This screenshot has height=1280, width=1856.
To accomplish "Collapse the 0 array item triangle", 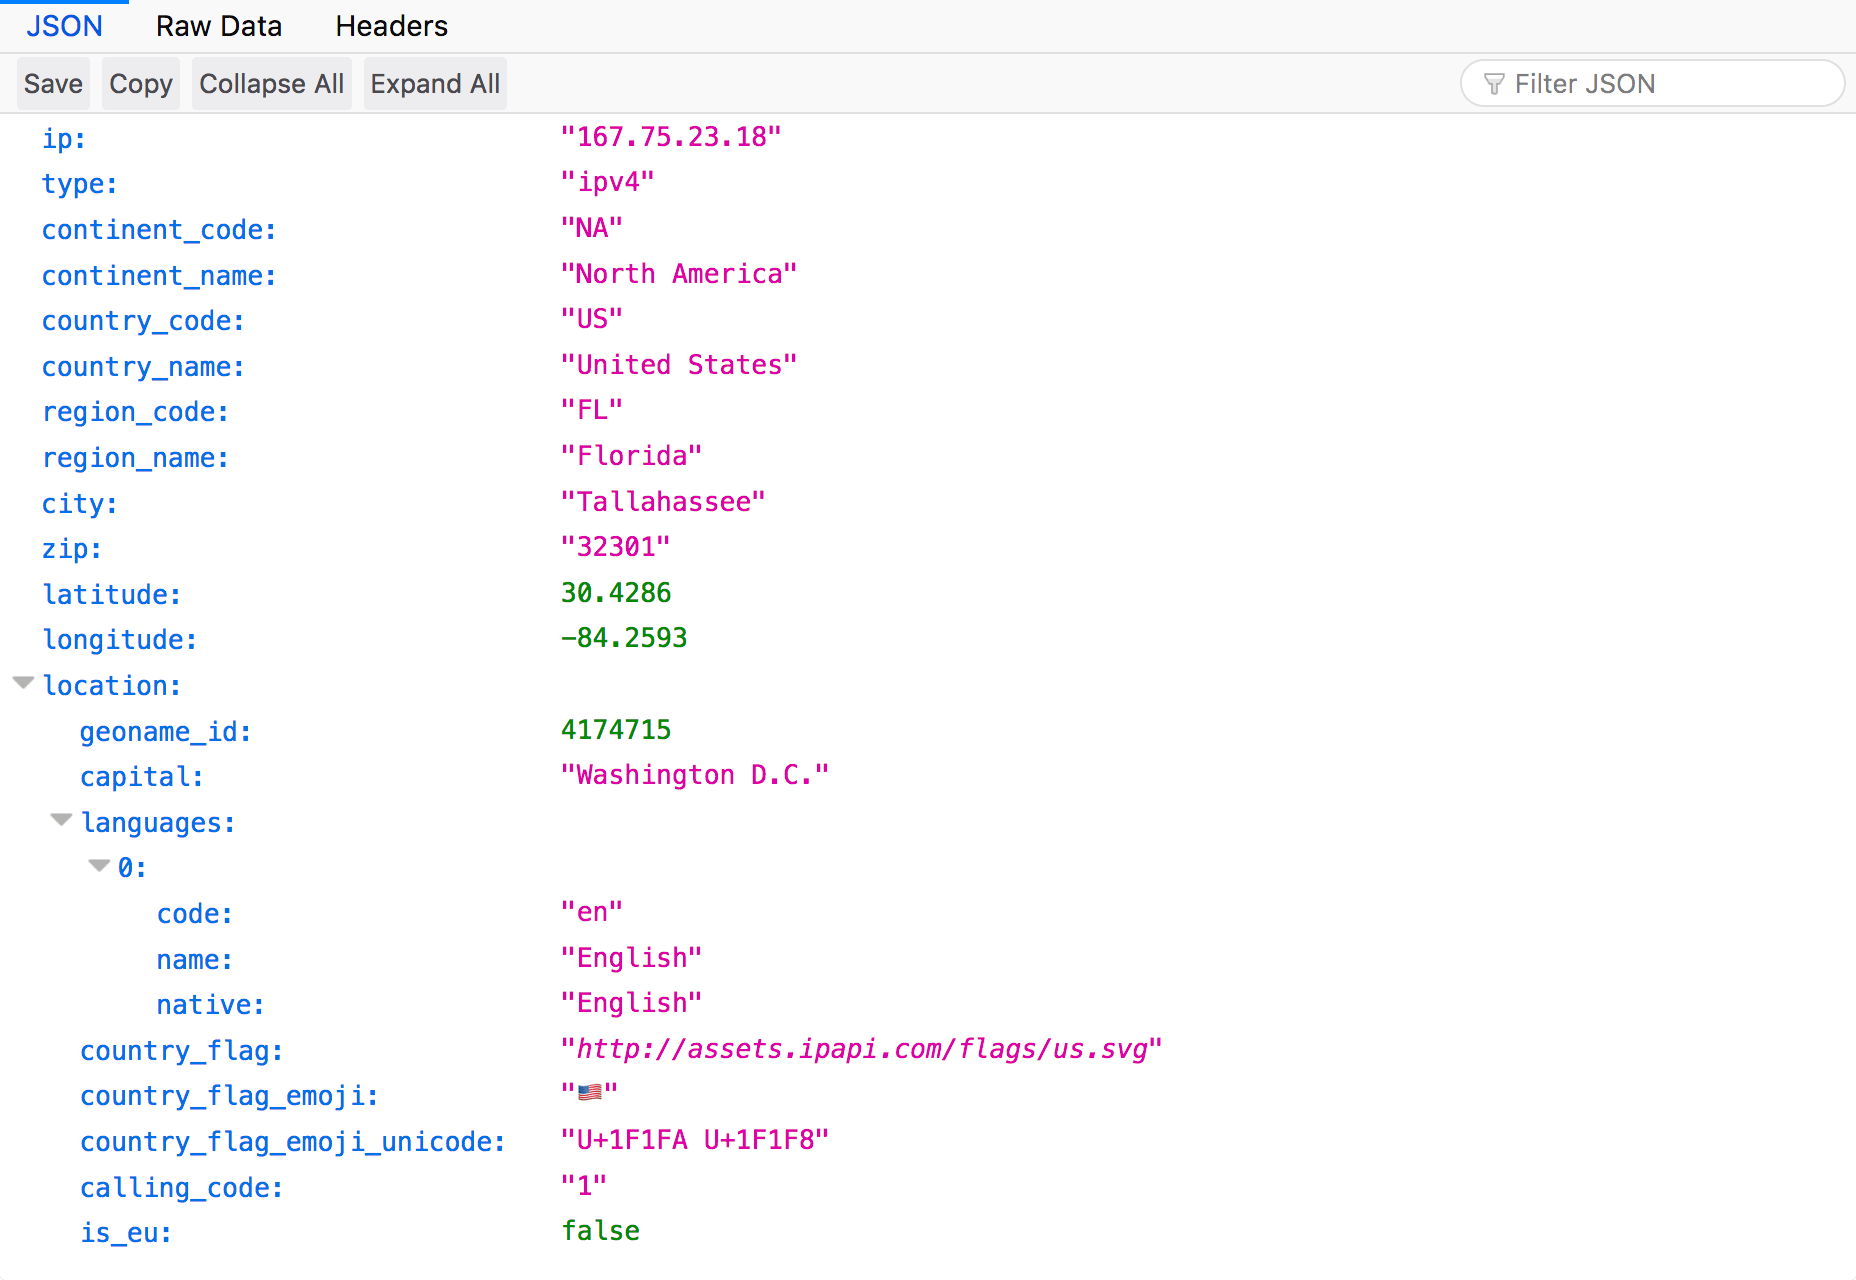I will pyautogui.click(x=99, y=865).
